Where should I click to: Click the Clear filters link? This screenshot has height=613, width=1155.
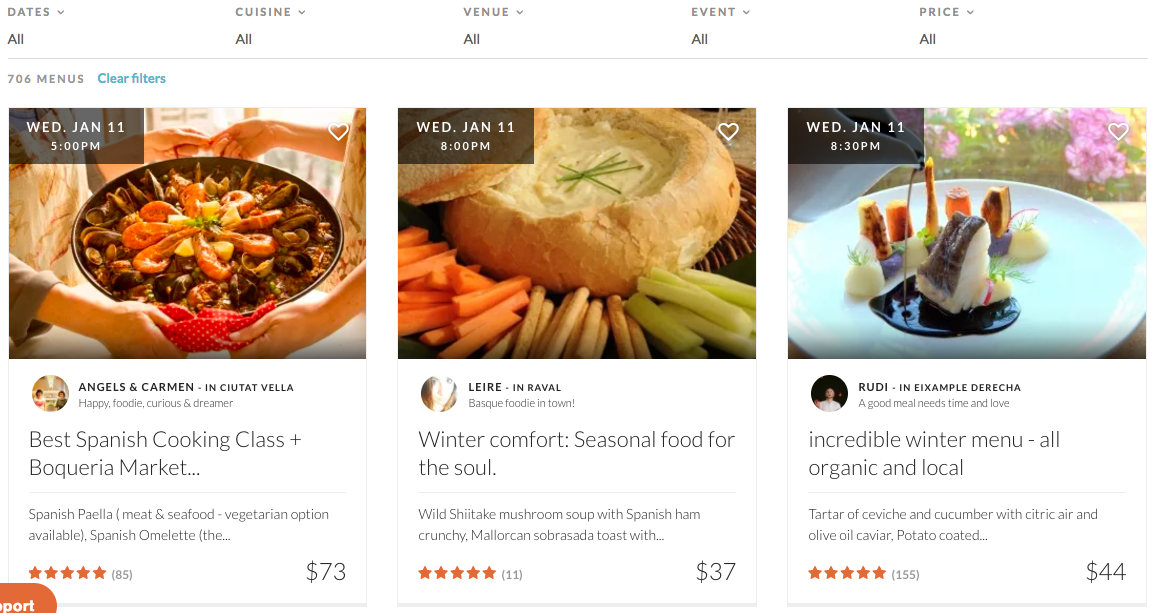click(x=131, y=78)
